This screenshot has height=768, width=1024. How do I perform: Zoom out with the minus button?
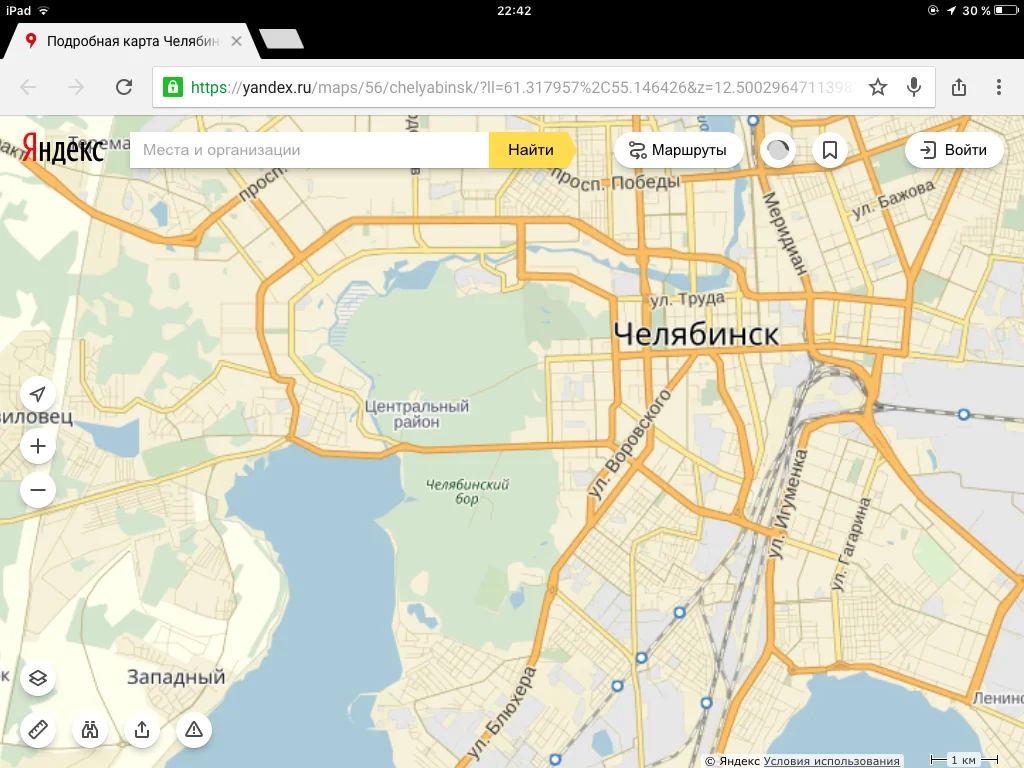pyautogui.click(x=38, y=490)
